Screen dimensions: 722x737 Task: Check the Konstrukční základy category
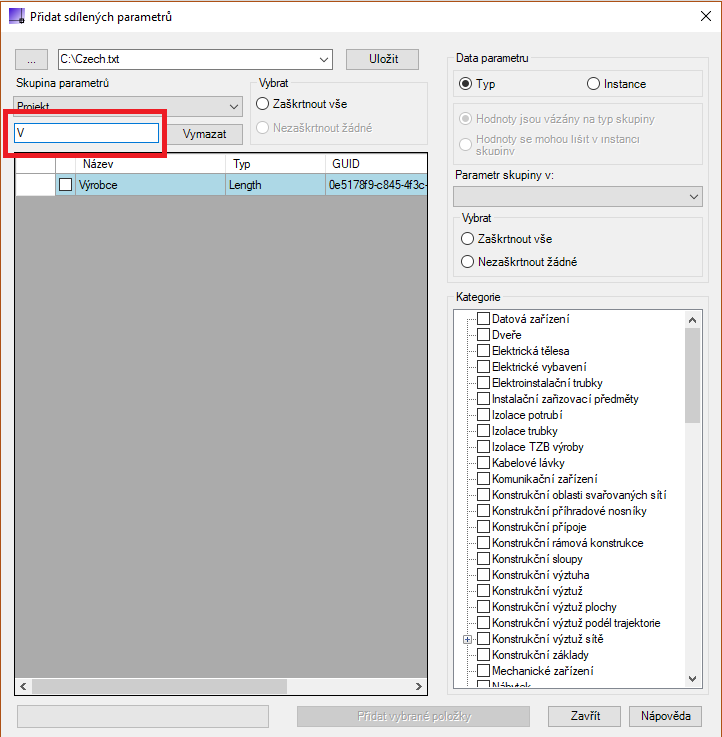pos(483,654)
